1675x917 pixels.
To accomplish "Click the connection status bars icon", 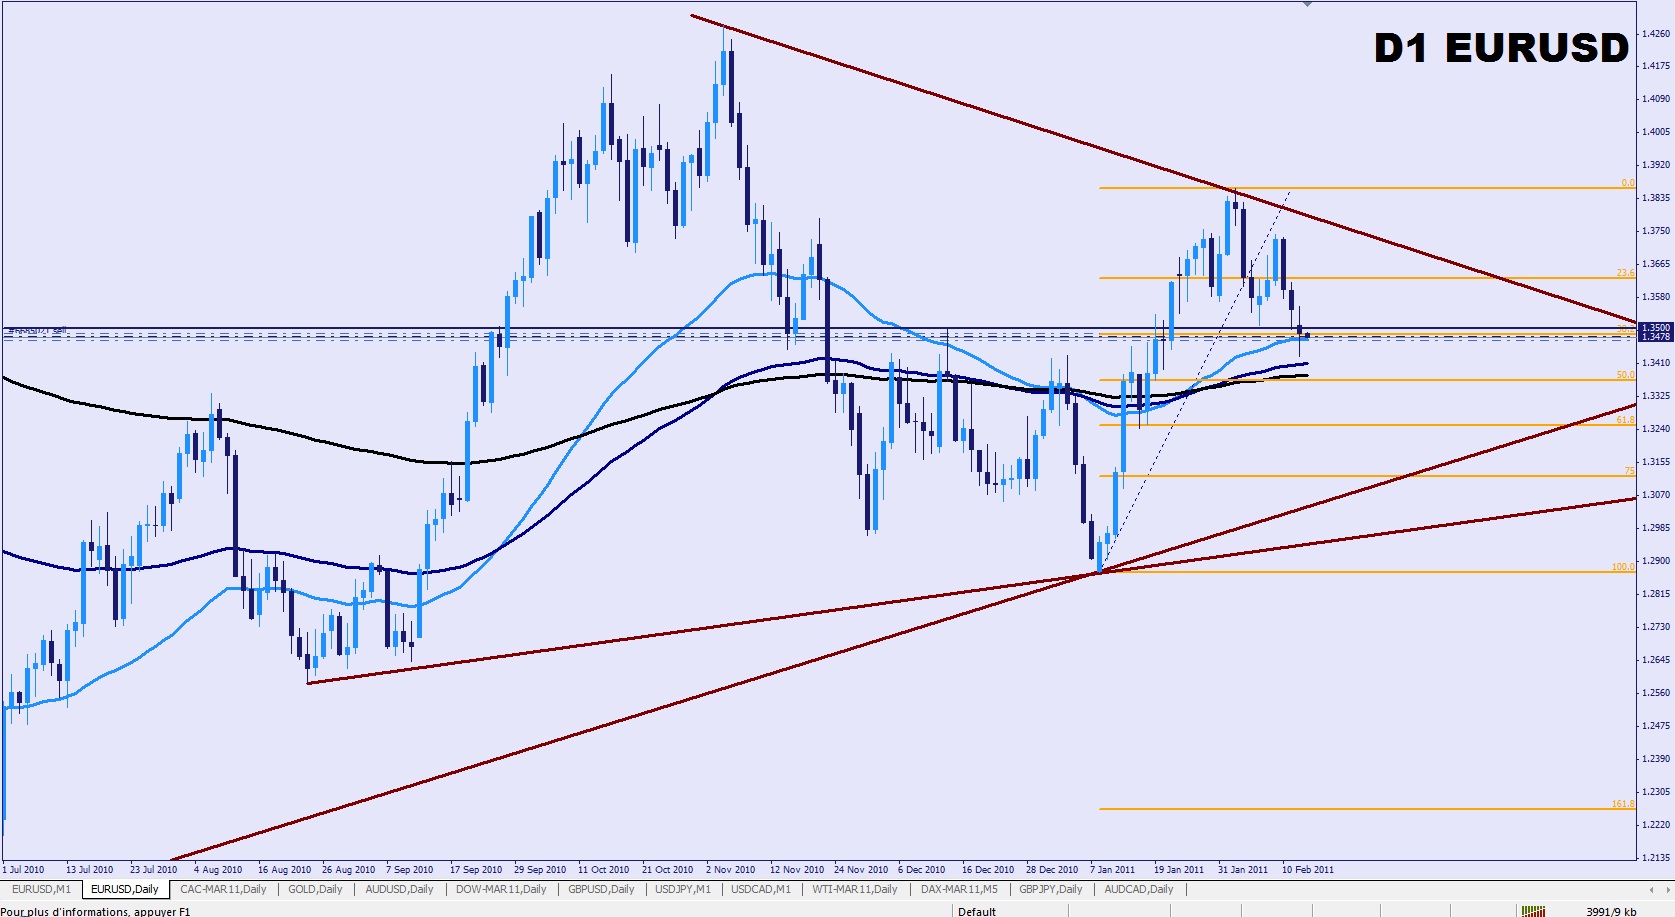I will (x=1532, y=911).
